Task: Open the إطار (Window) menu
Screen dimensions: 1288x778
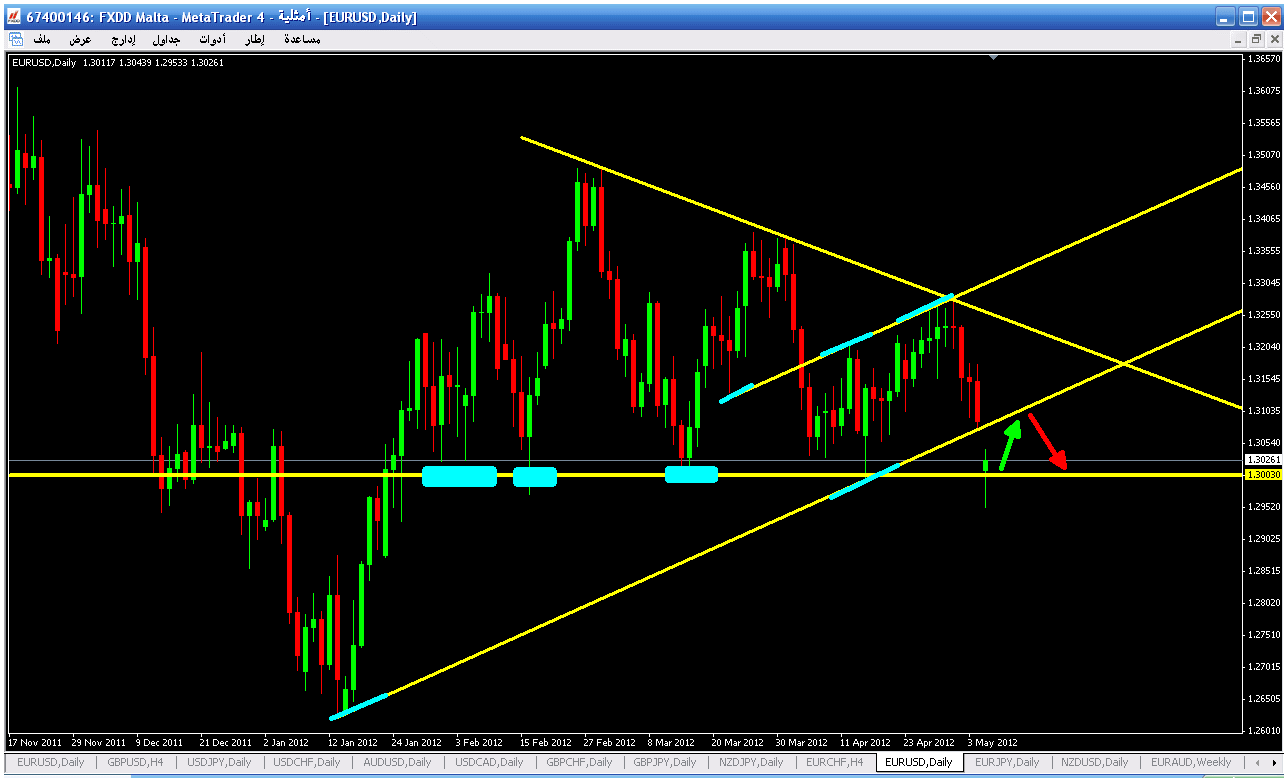Action: (x=255, y=40)
